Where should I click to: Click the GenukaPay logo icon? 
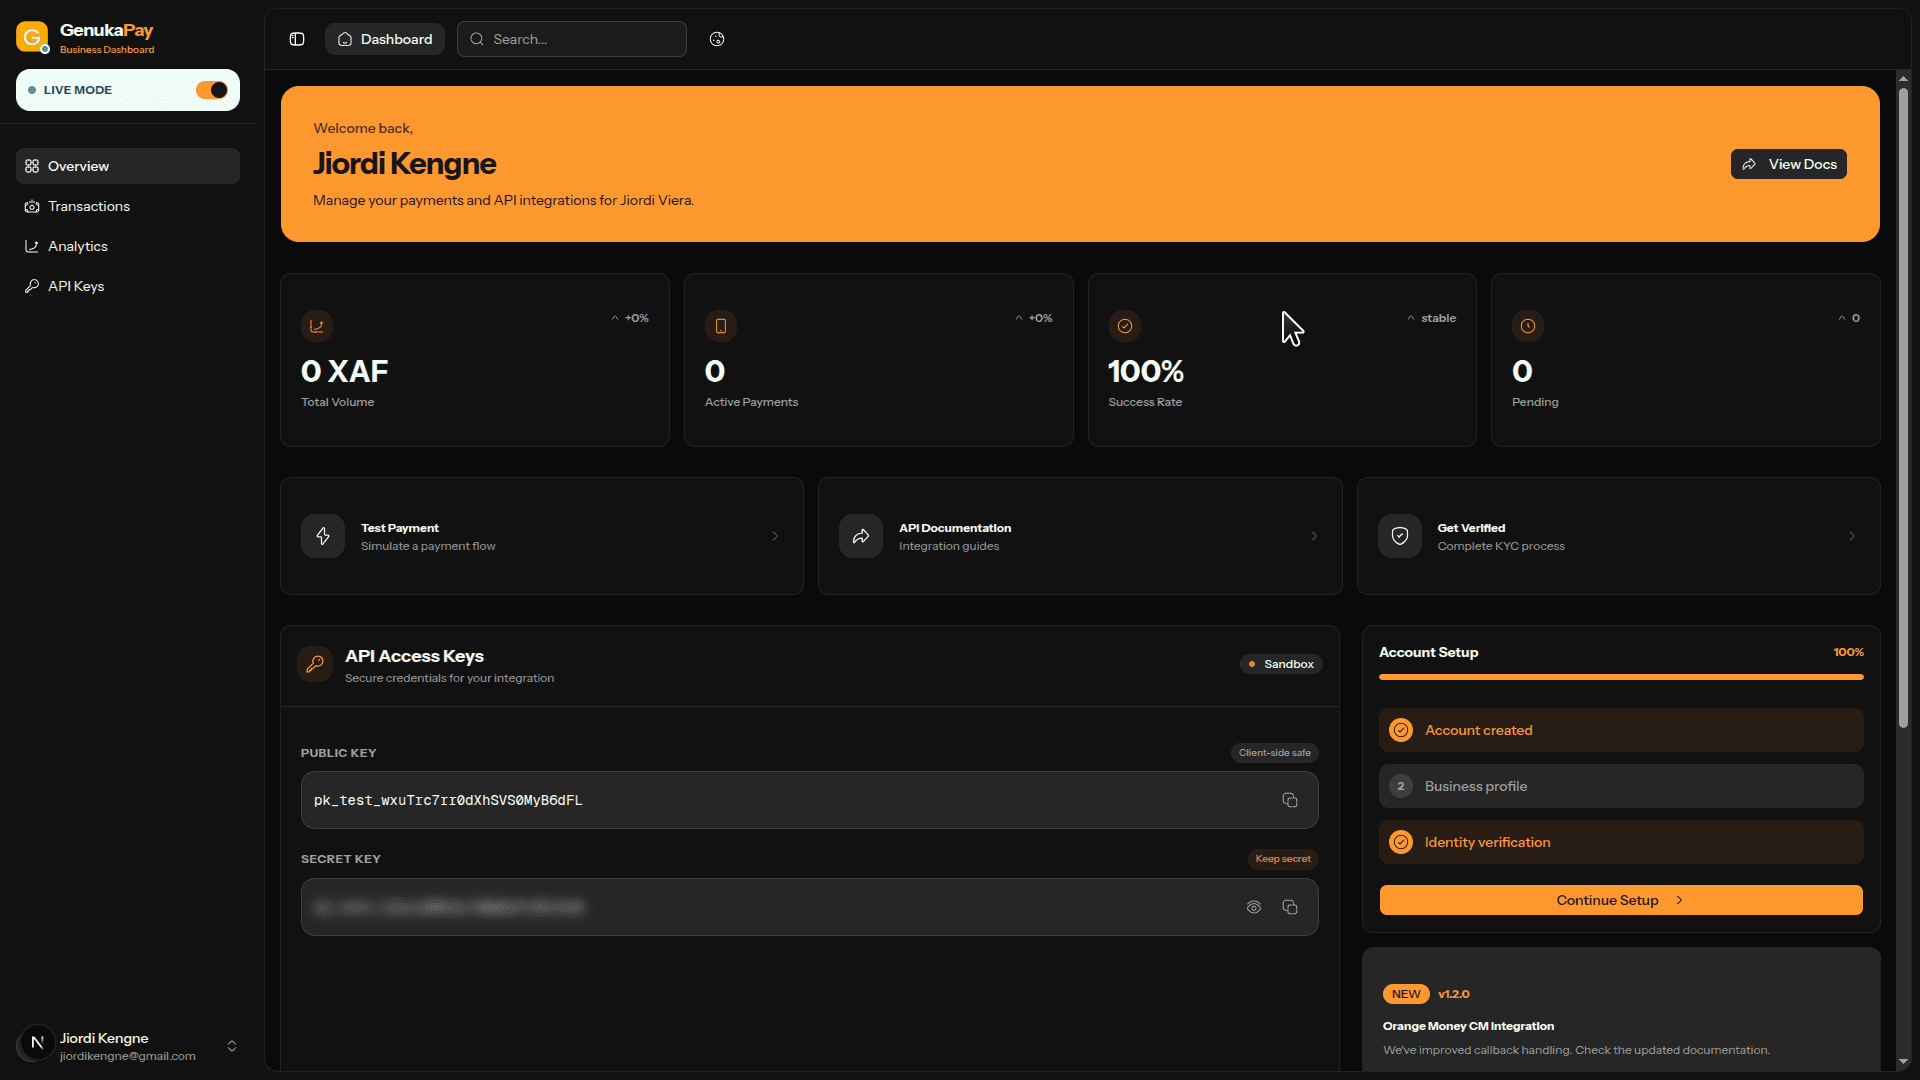32,38
